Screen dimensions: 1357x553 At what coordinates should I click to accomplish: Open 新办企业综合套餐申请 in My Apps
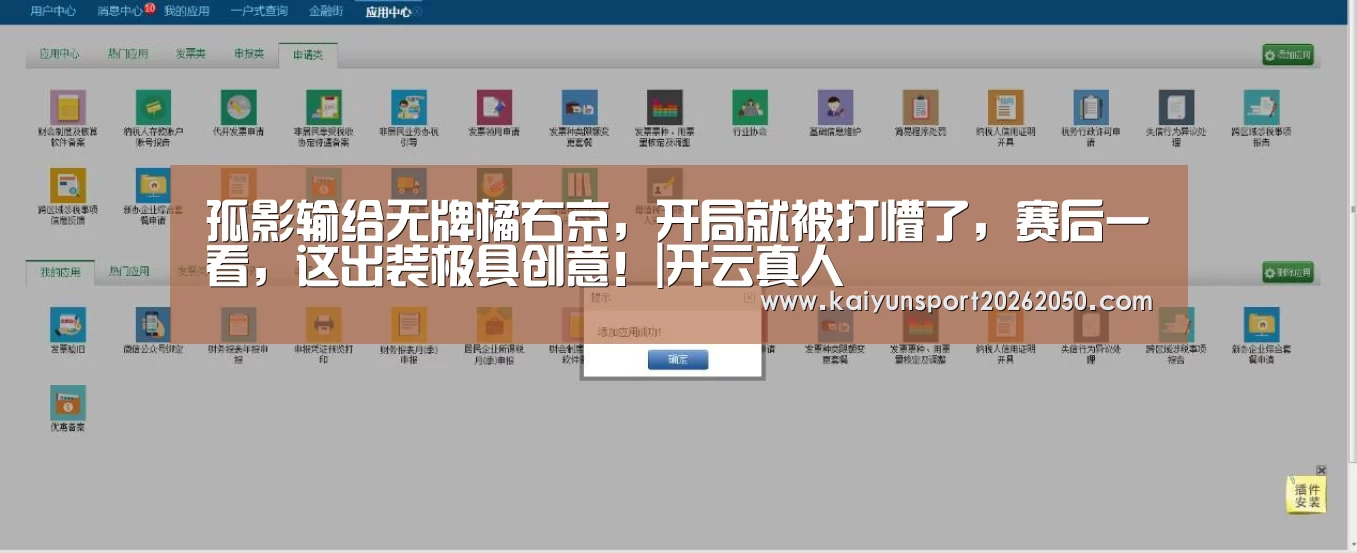[x=1262, y=324]
